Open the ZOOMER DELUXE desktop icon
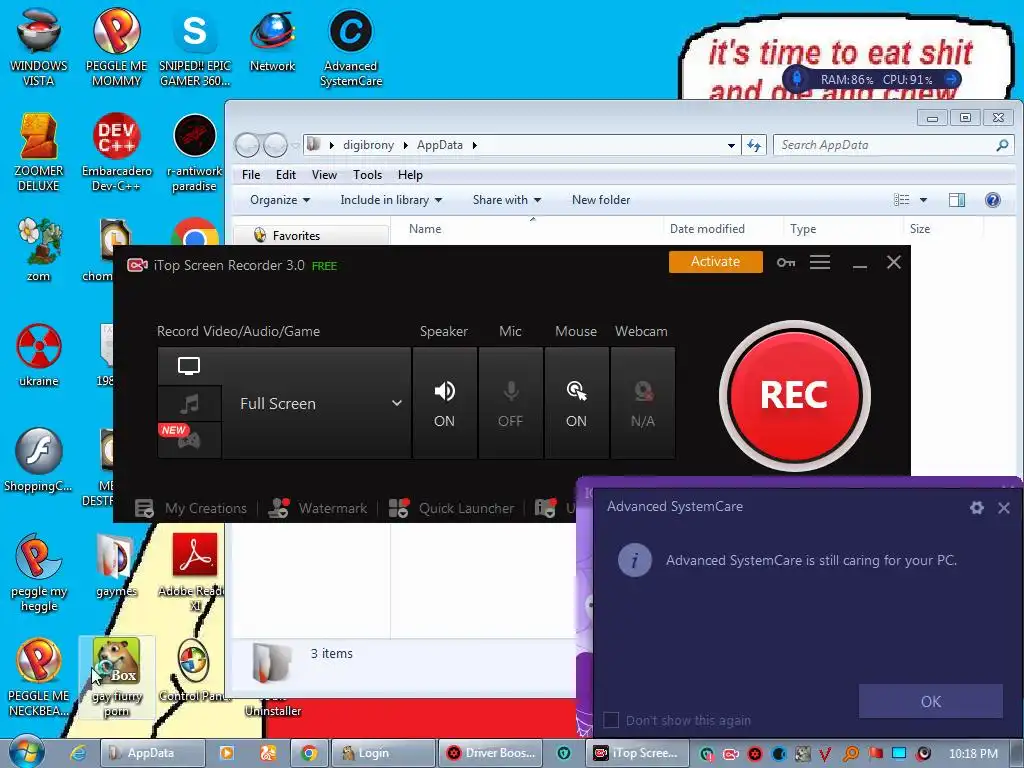The image size is (1024, 768). point(39,152)
